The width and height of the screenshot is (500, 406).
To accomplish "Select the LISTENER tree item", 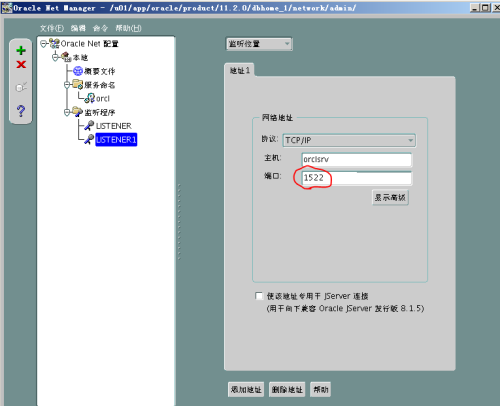I will tap(114, 126).
